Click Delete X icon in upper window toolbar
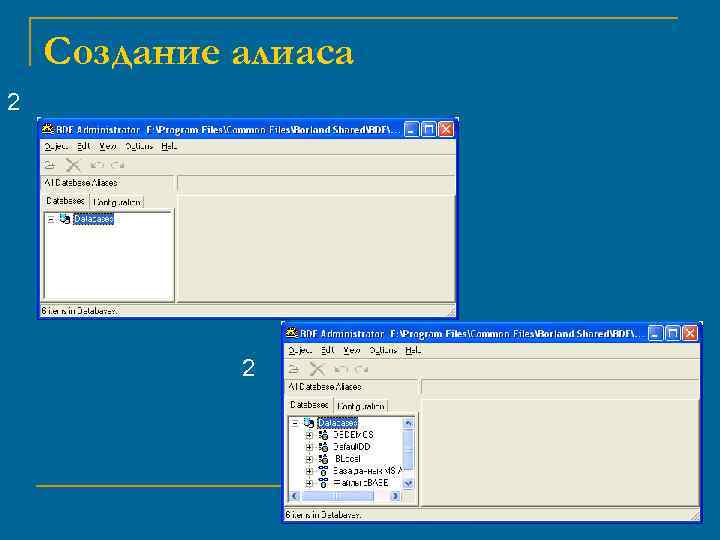720x540 pixels. [73, 165]
